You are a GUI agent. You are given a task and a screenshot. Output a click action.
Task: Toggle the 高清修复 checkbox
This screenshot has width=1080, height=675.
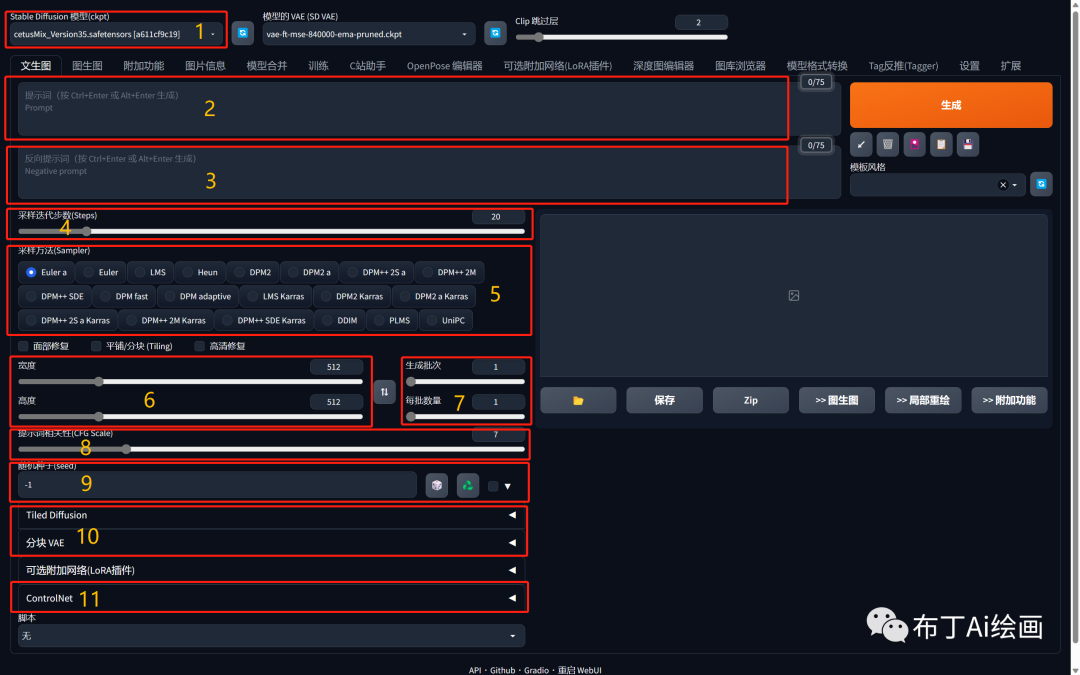tap(200, 346)
